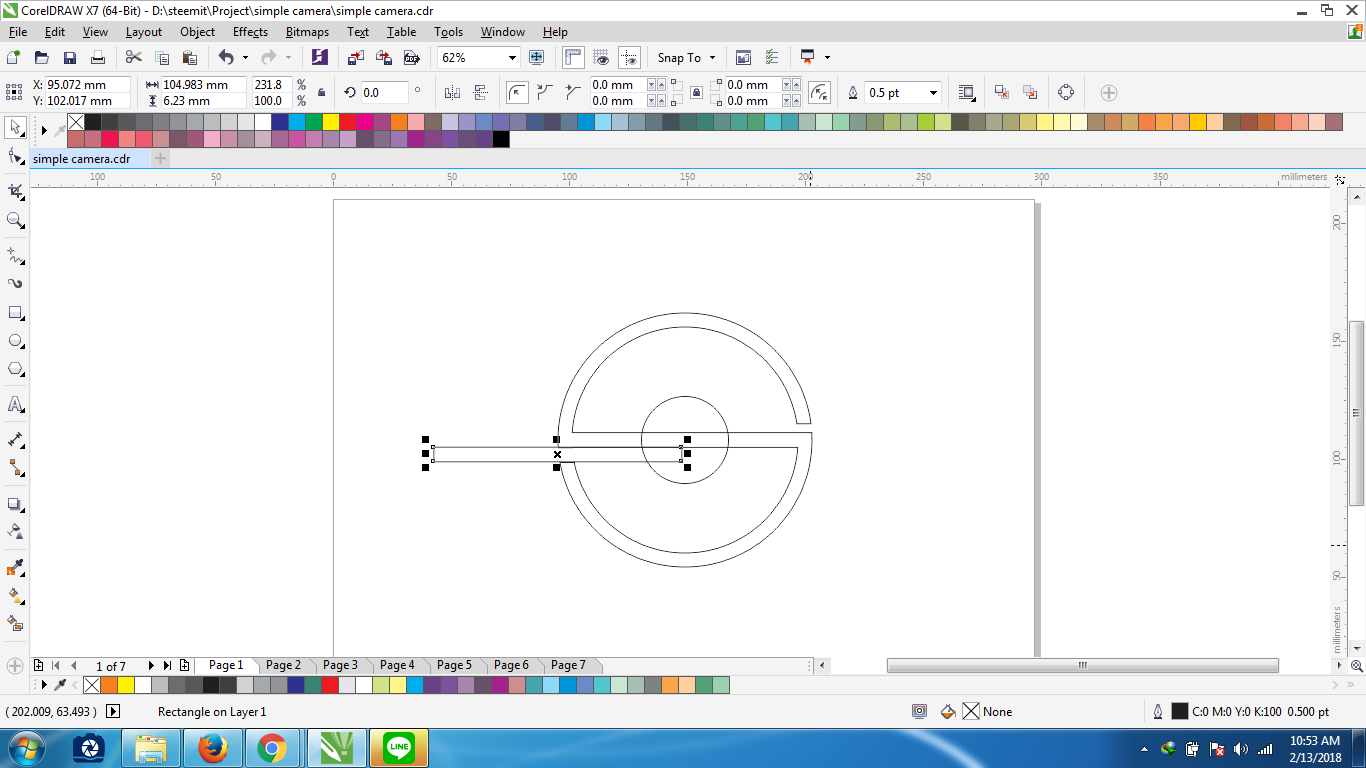Publish to PDF
The width and height of the screenshot is (1366, 768).
(410, 58)
